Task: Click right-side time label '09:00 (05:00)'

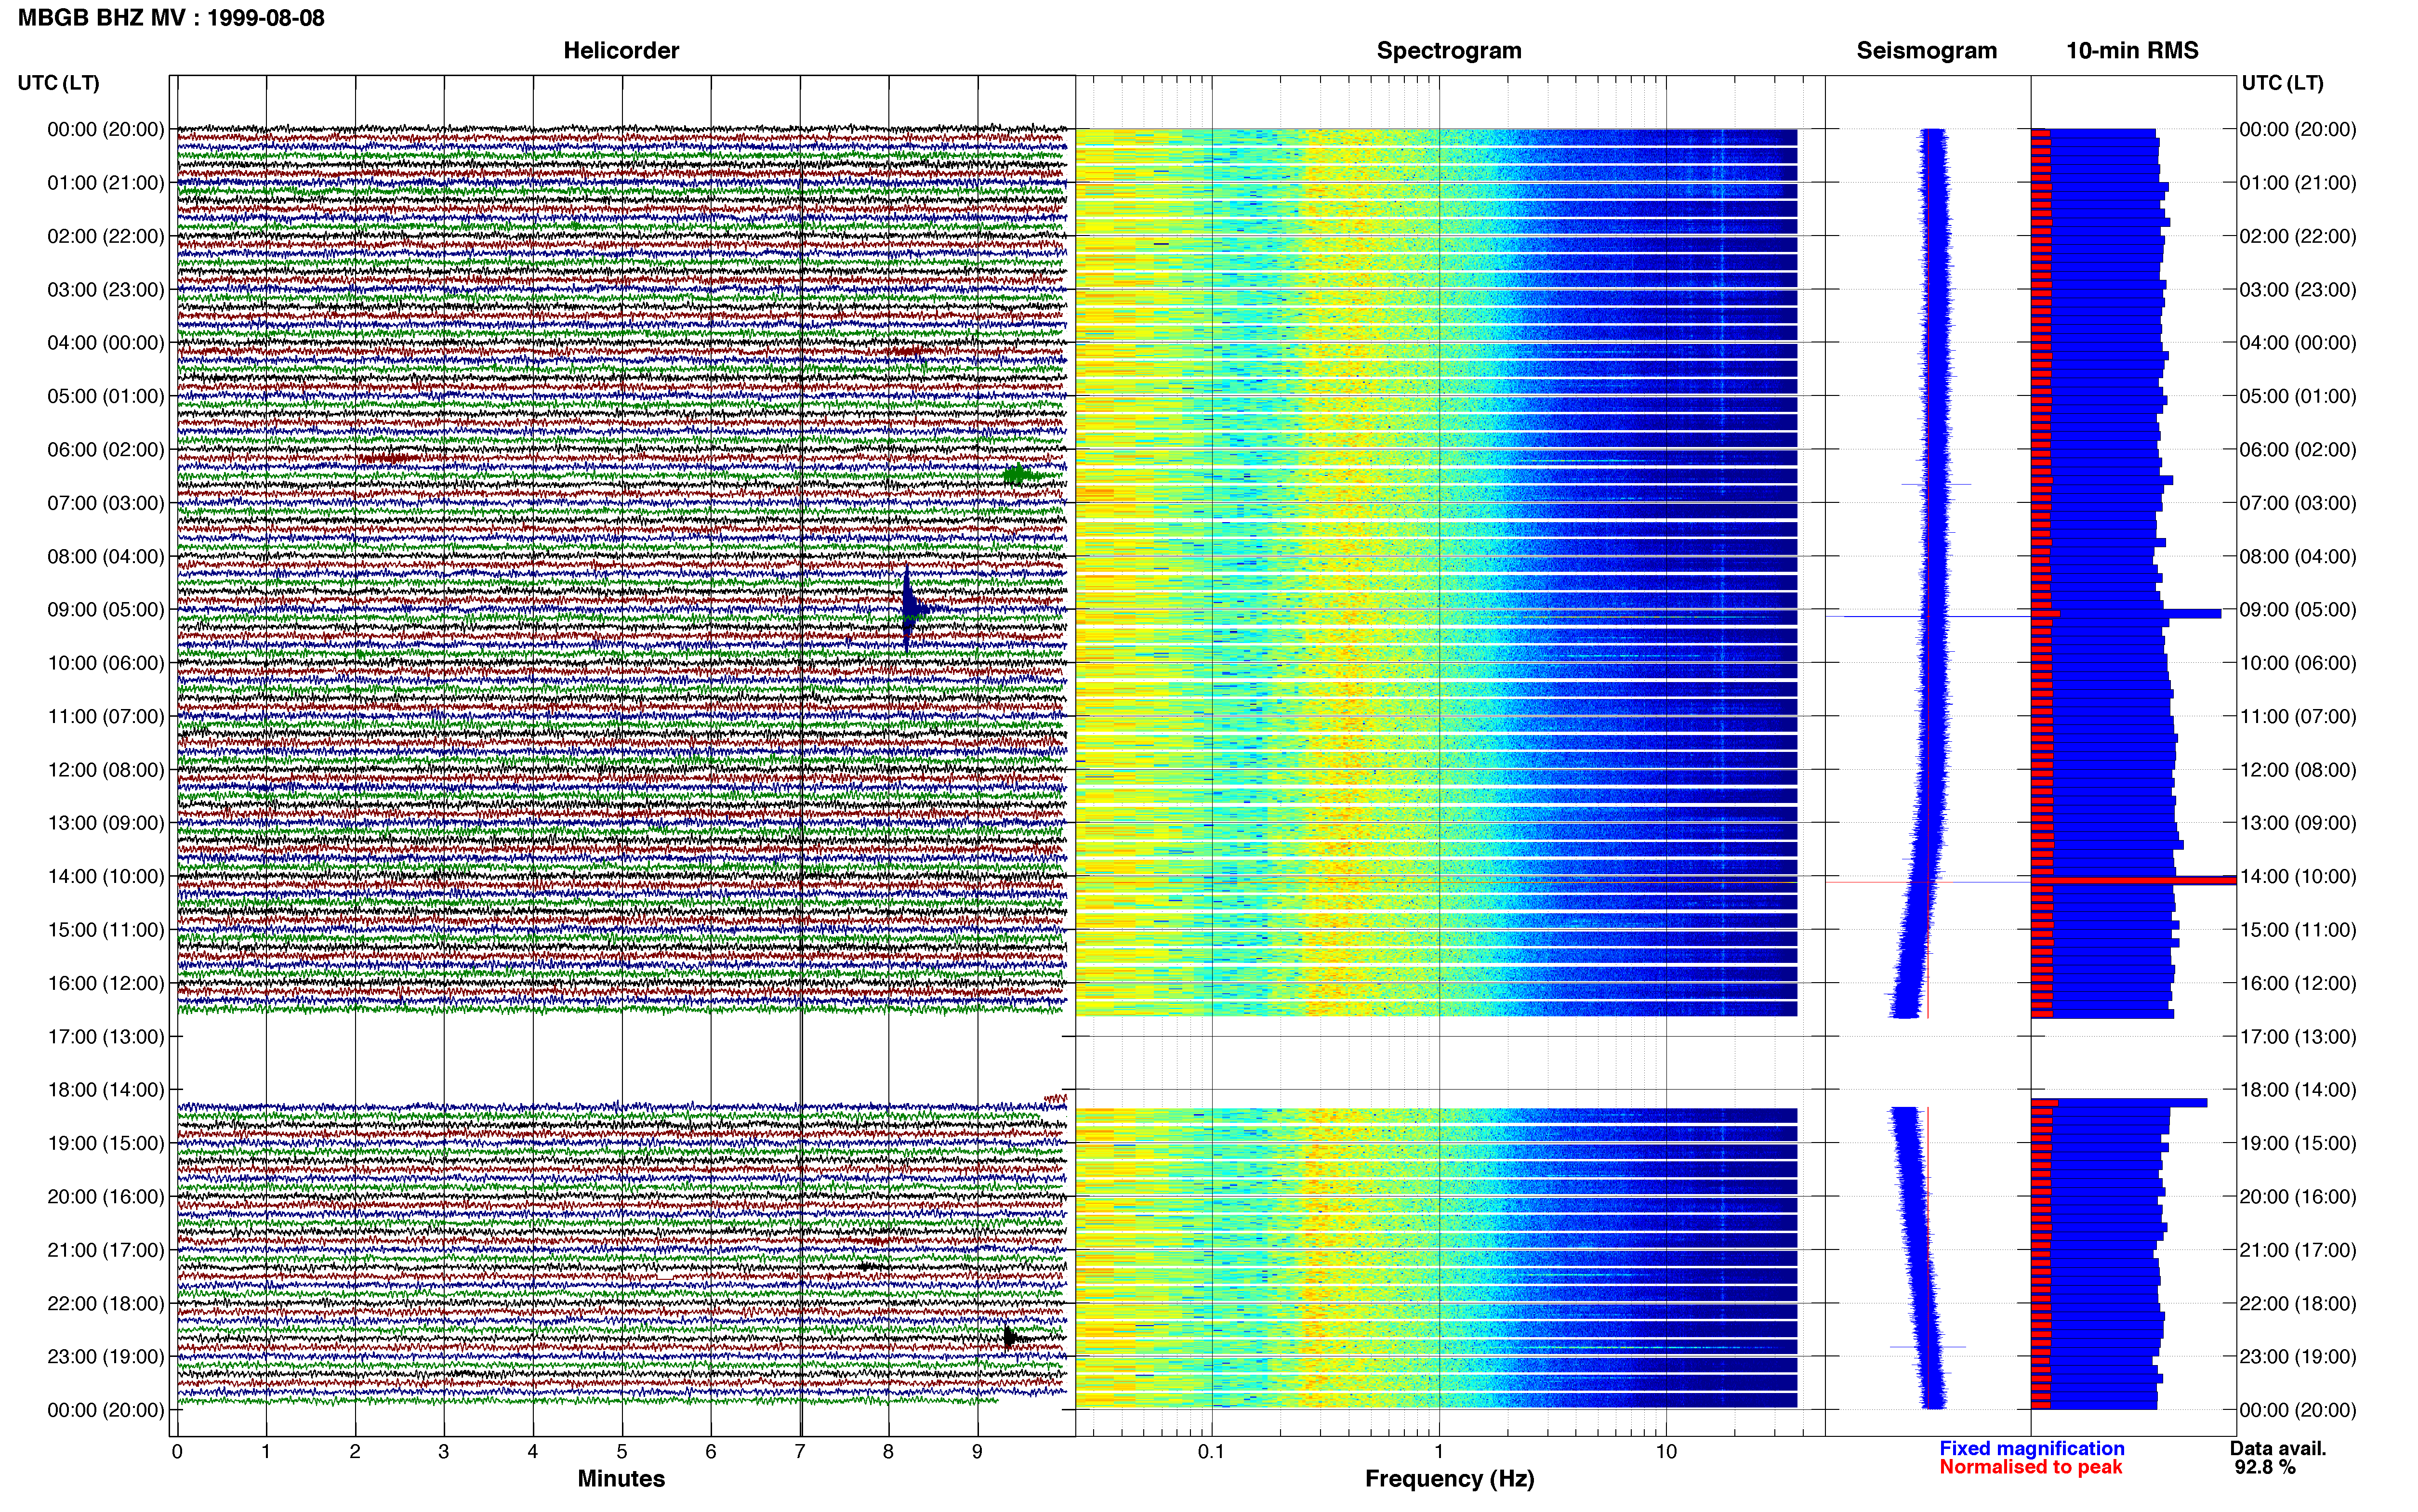Action: 2298,609
